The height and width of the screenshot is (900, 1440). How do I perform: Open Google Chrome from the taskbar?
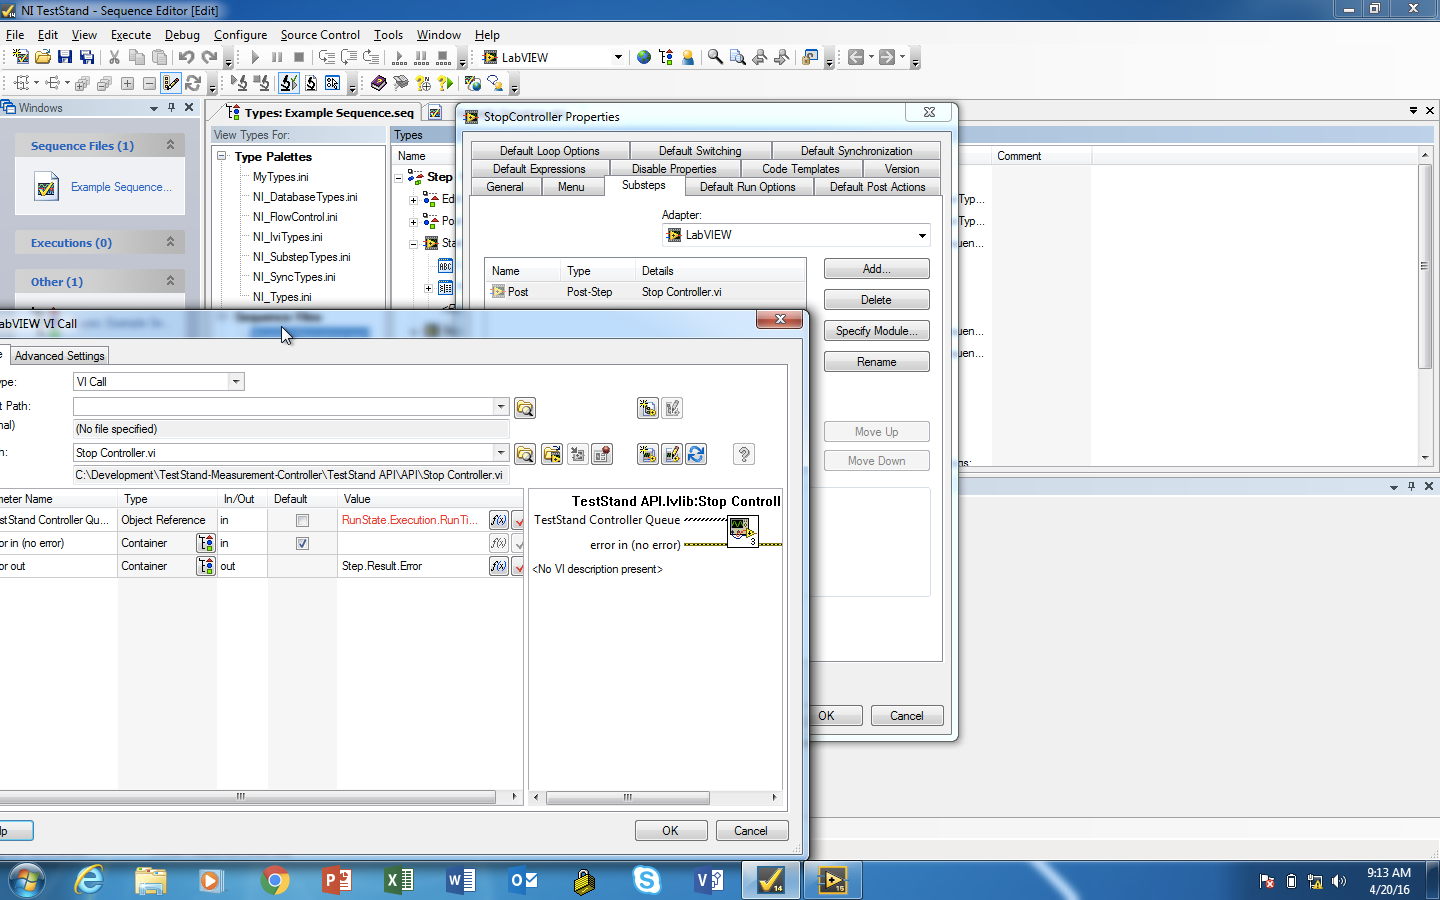274,880
